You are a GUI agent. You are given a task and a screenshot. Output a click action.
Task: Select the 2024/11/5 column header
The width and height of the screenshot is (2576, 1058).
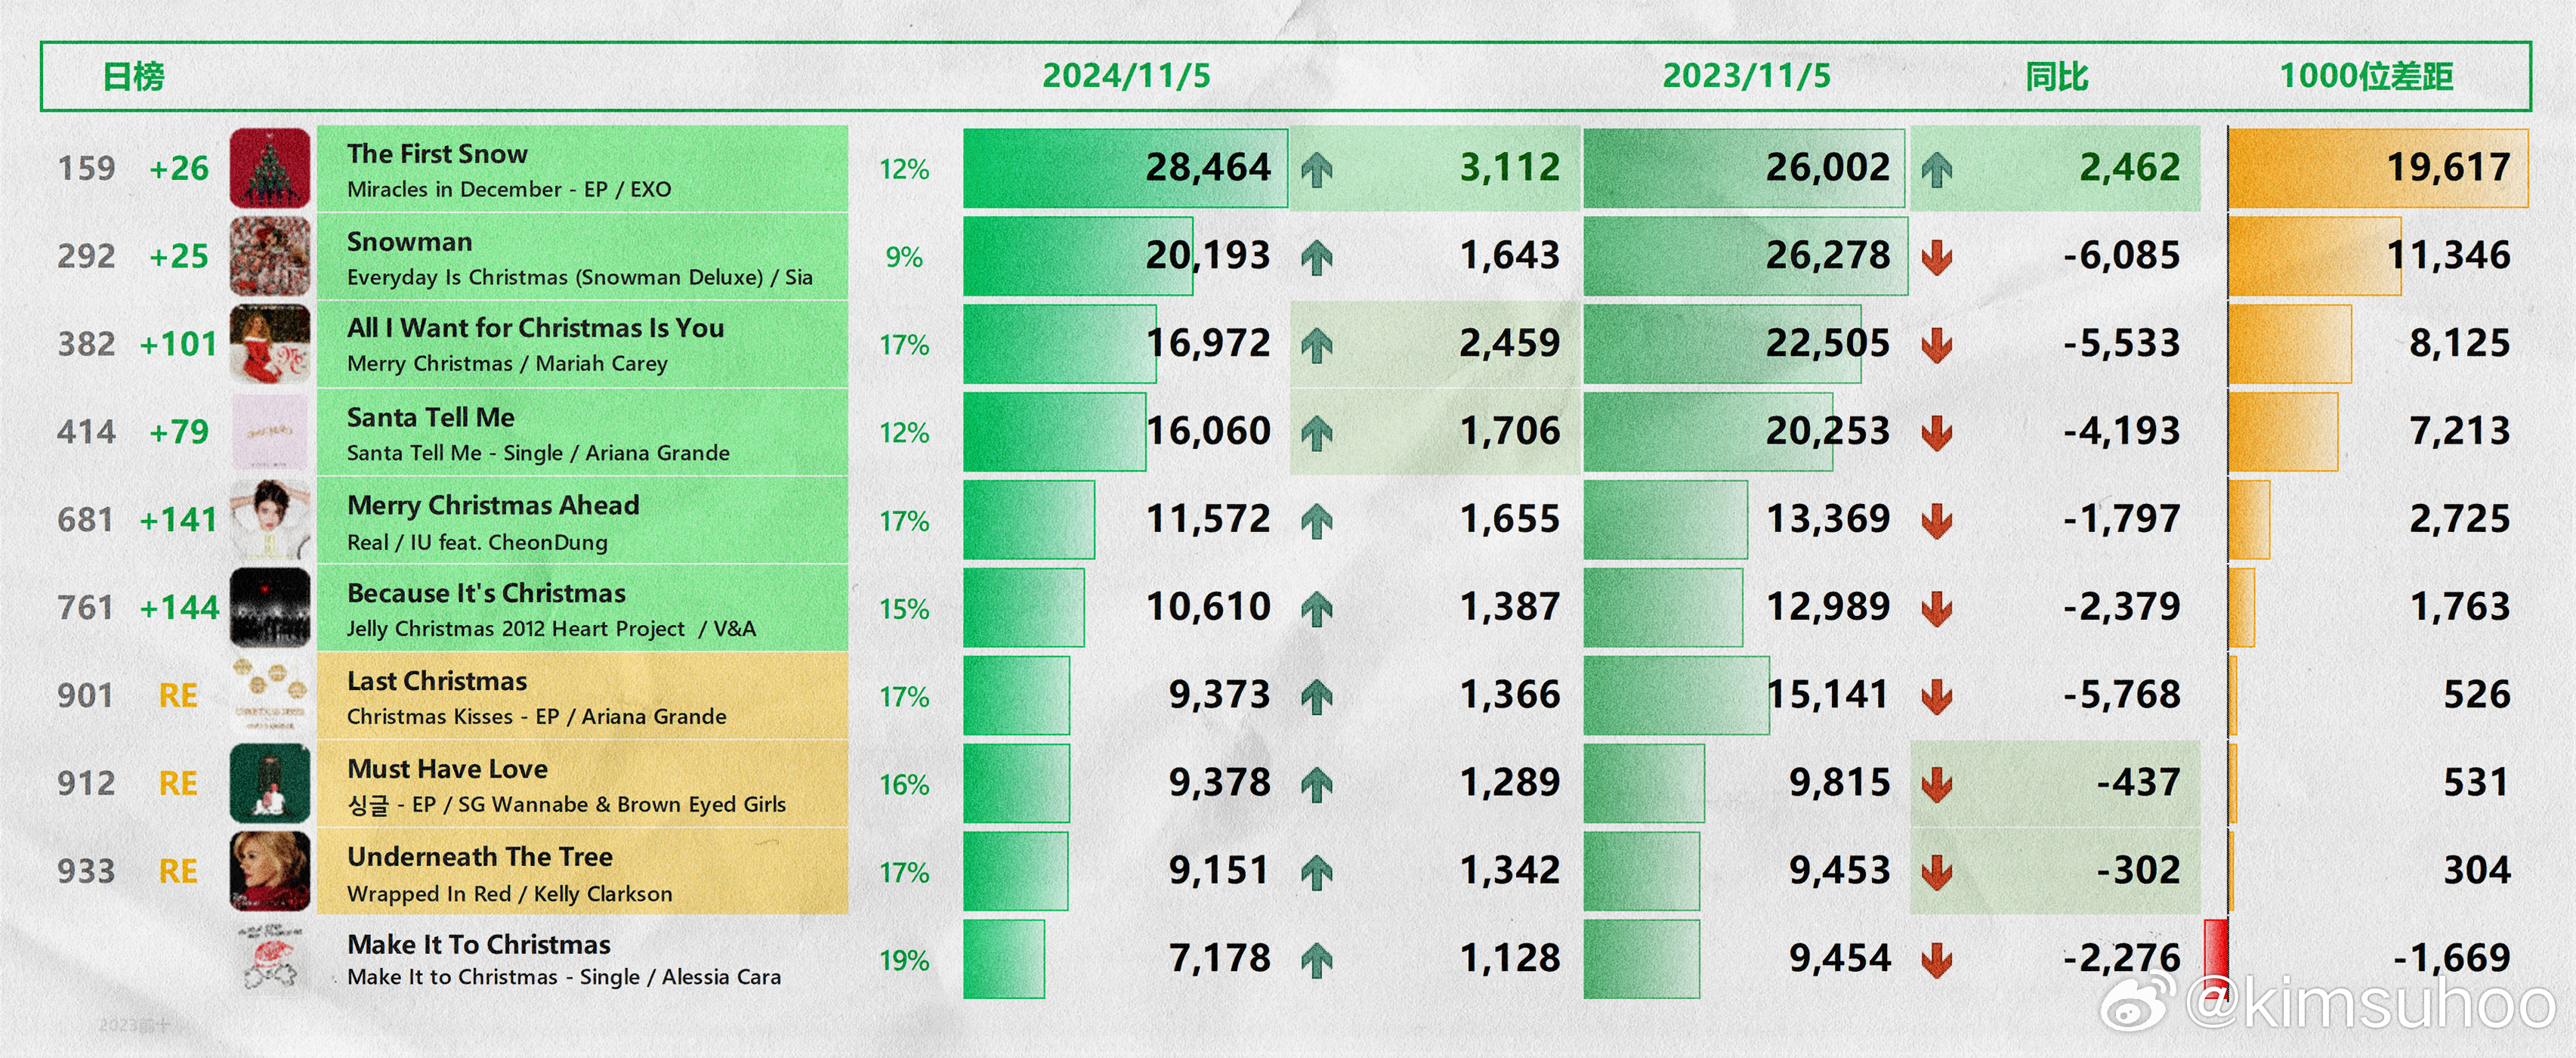tap(1126, 76)
